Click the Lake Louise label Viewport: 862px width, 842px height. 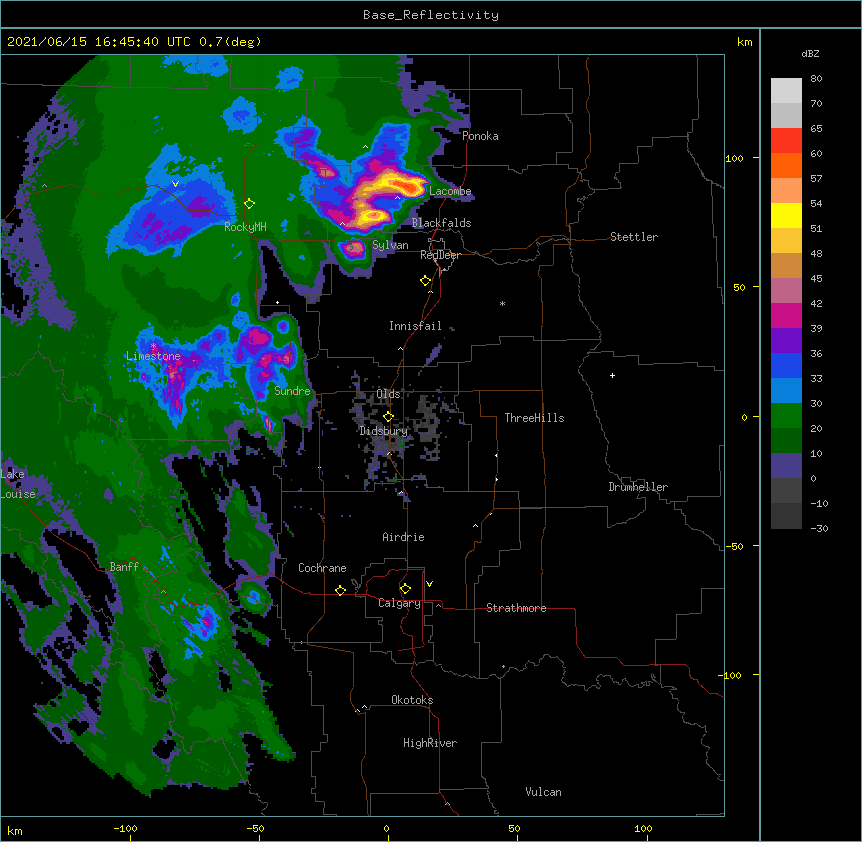(18, 484)
